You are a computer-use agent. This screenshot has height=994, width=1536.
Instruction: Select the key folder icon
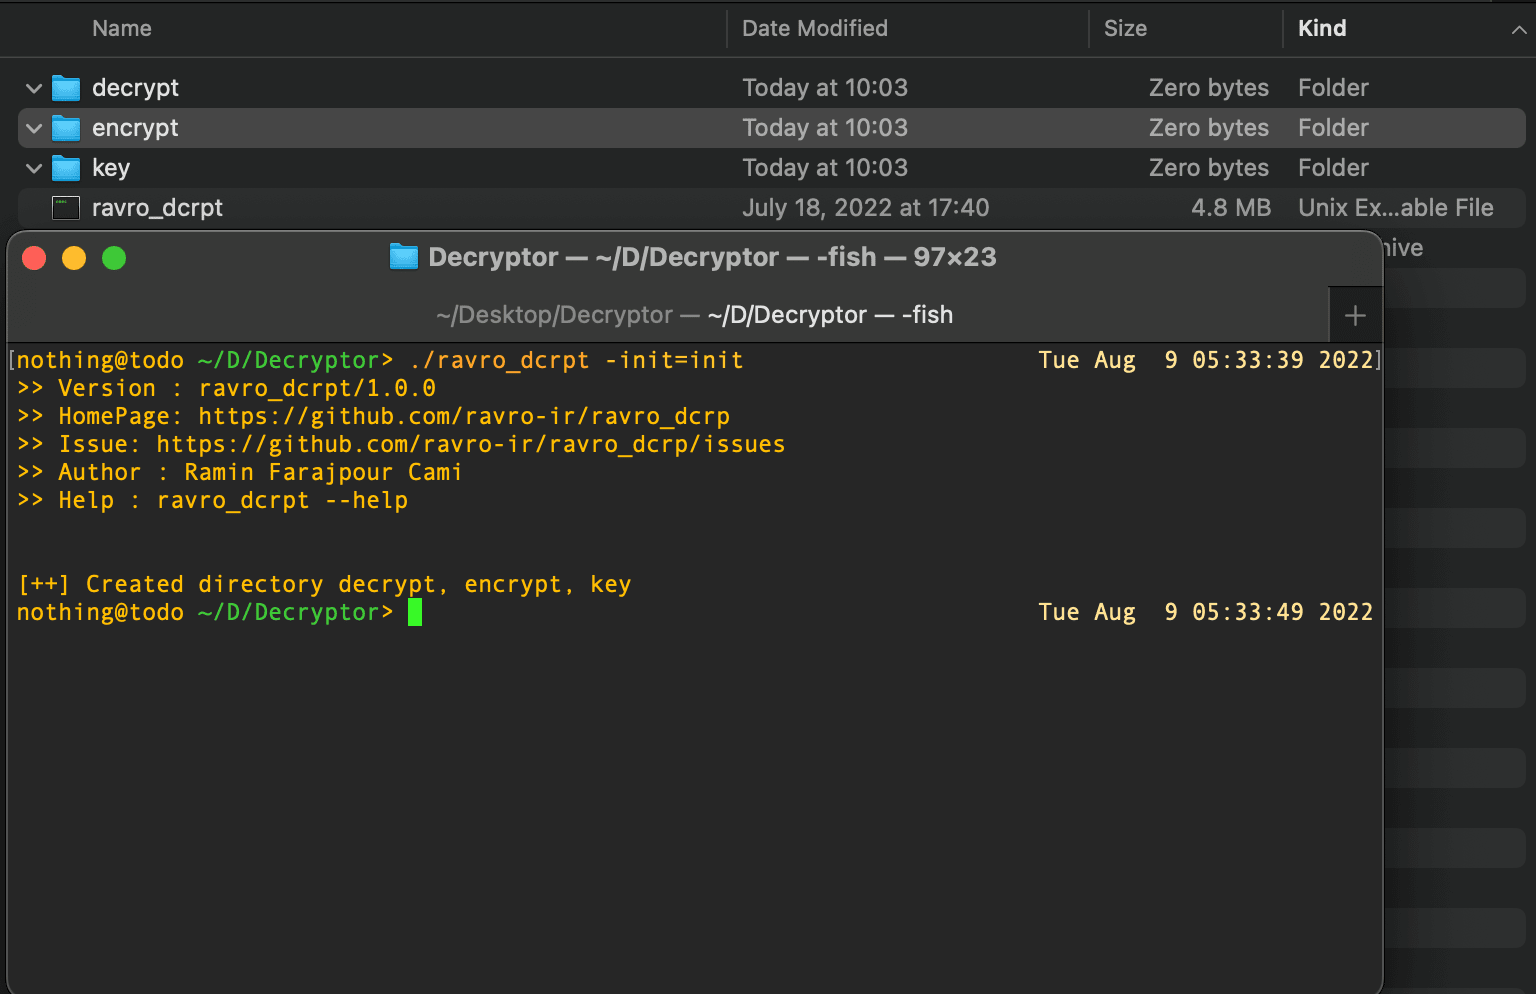66,168
